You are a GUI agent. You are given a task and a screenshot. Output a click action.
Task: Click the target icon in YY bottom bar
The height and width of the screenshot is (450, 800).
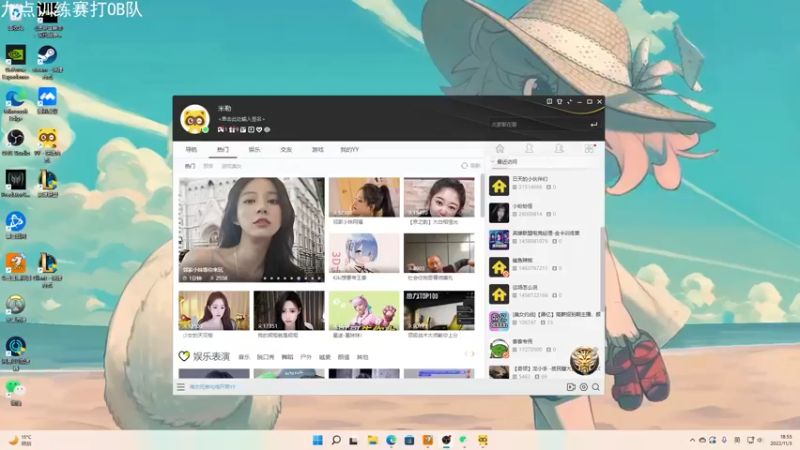(584, 387)
